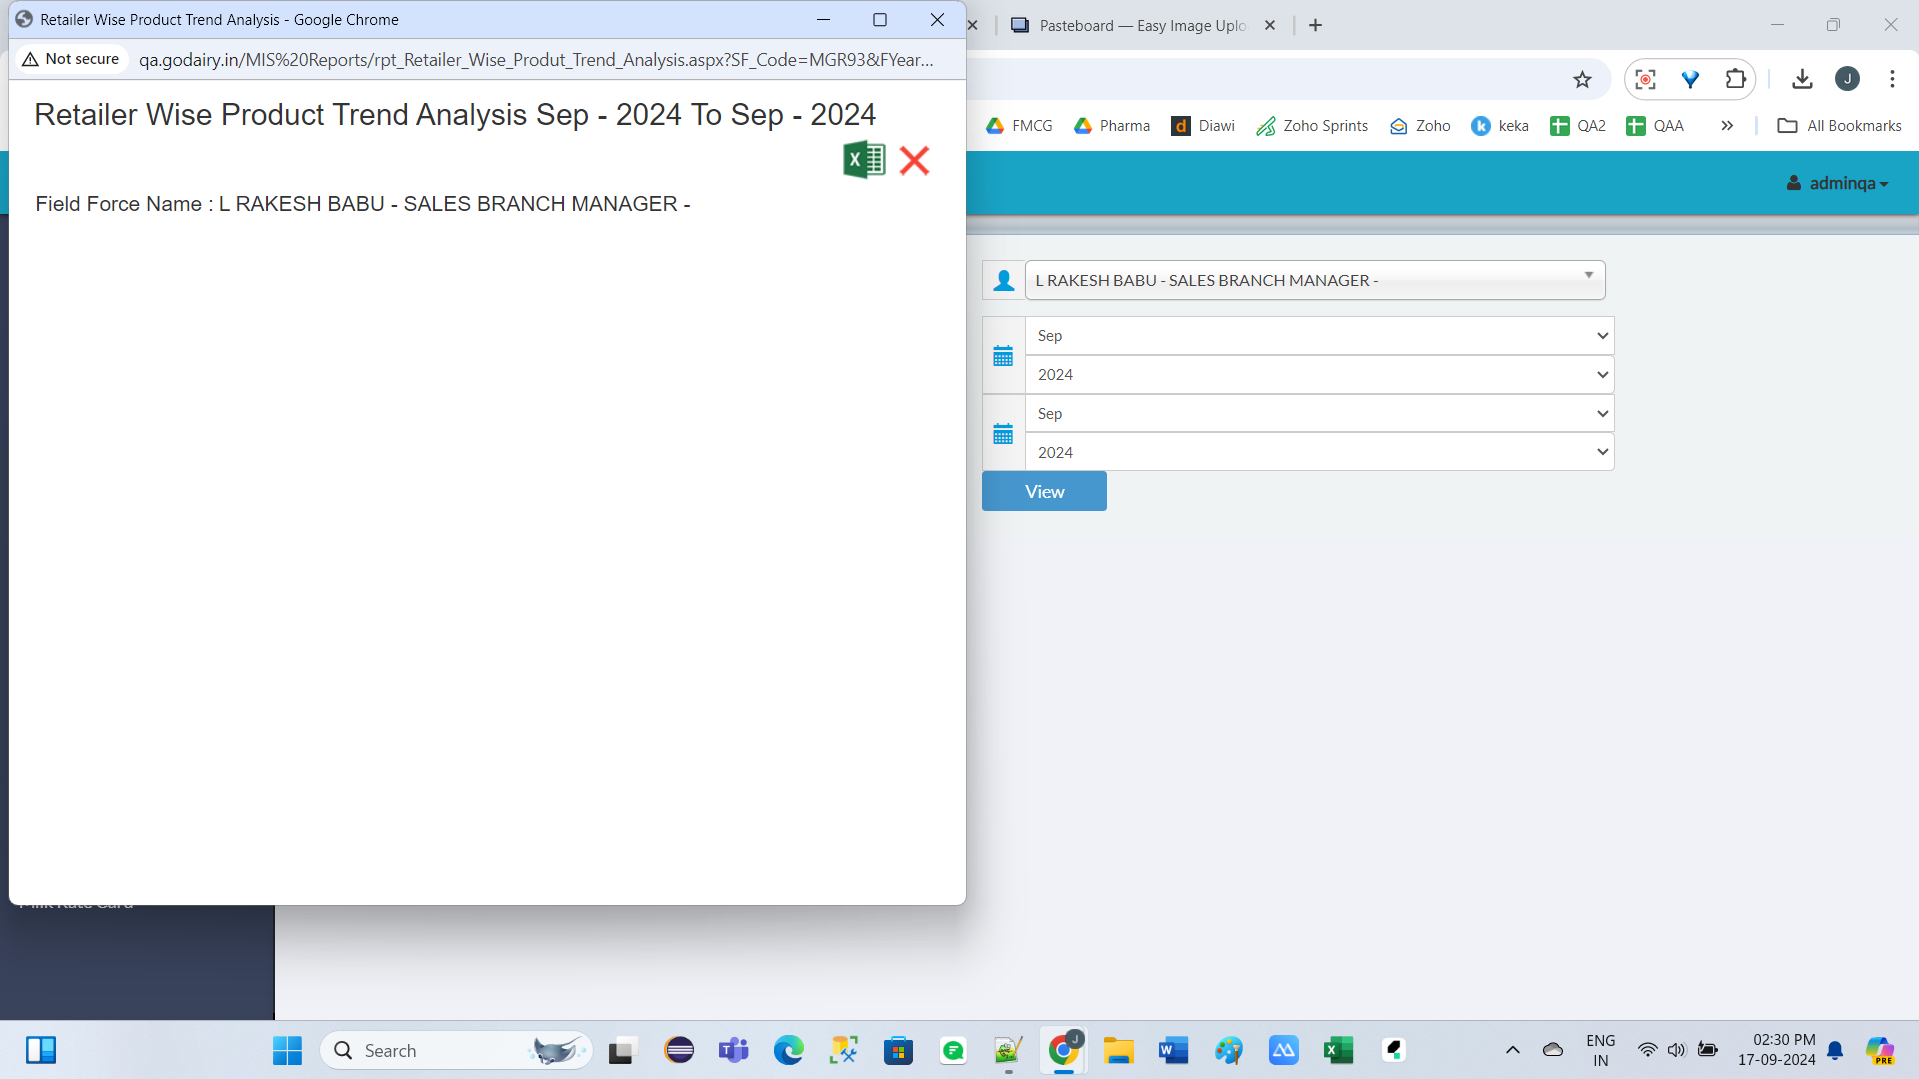
Task: Open Task View from taskbar
Action: click(622, 1051)
